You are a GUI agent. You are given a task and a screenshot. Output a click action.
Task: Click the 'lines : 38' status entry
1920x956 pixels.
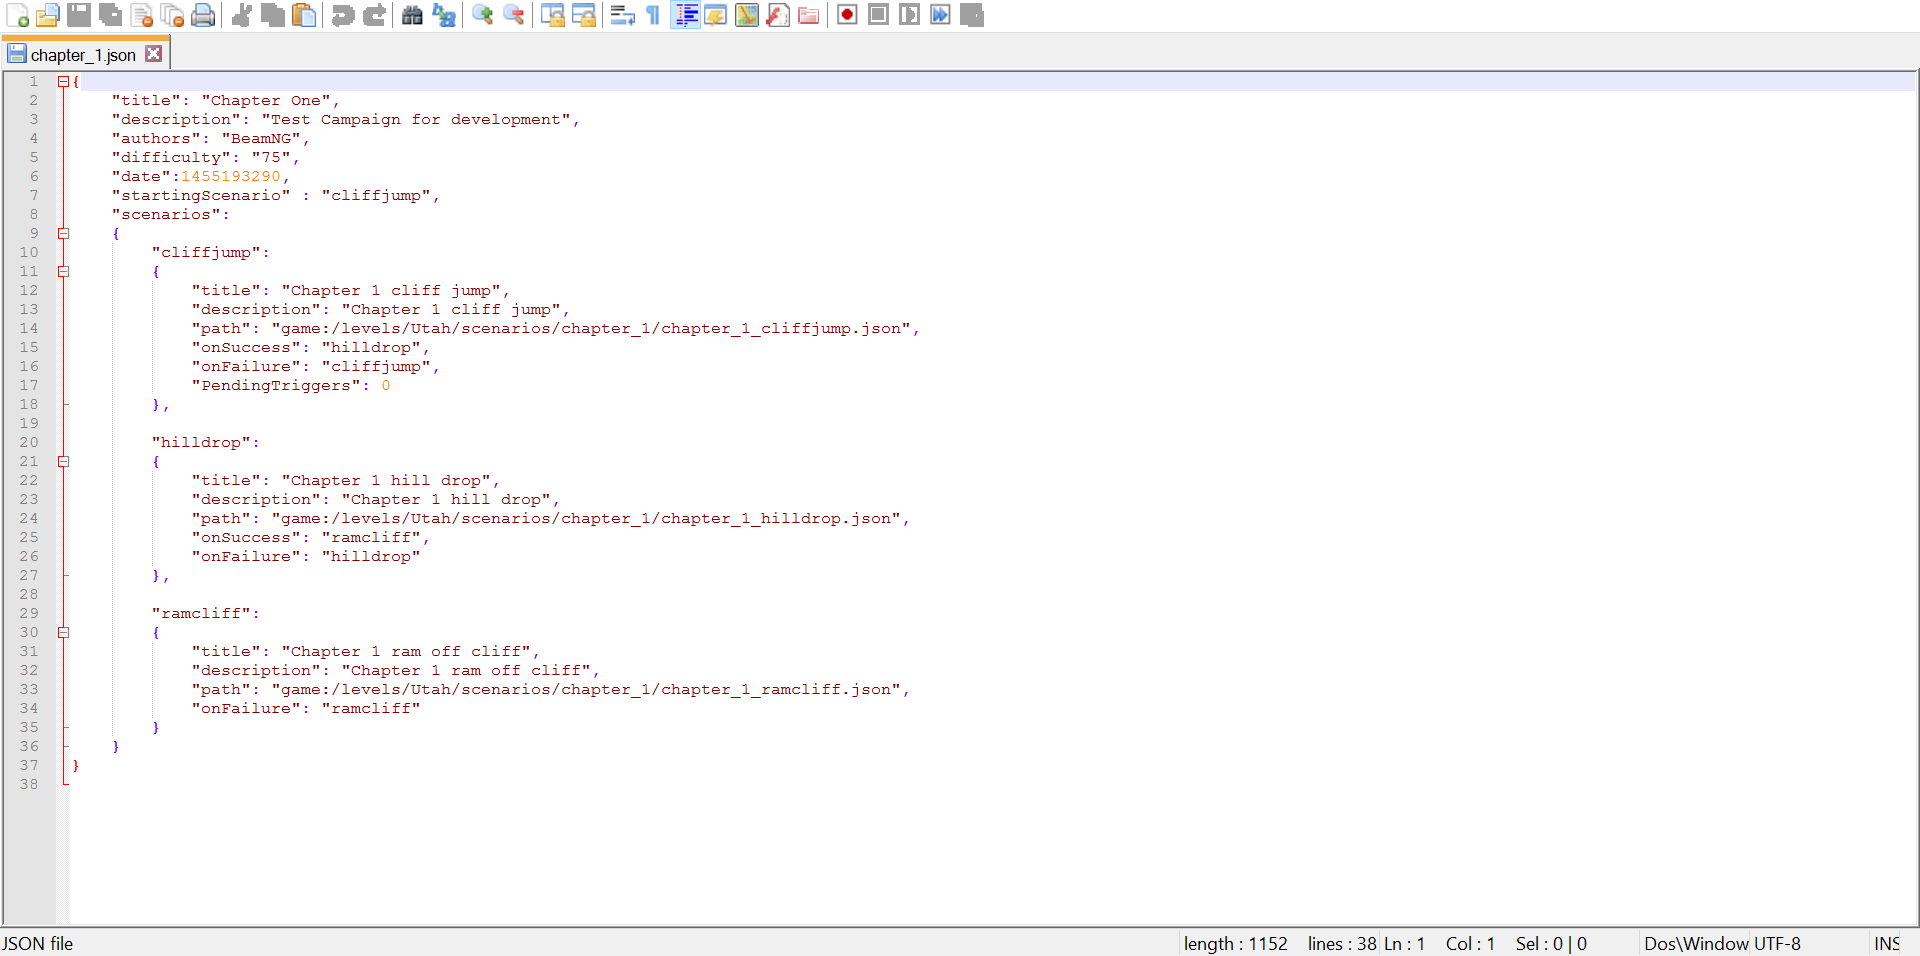1342,943
